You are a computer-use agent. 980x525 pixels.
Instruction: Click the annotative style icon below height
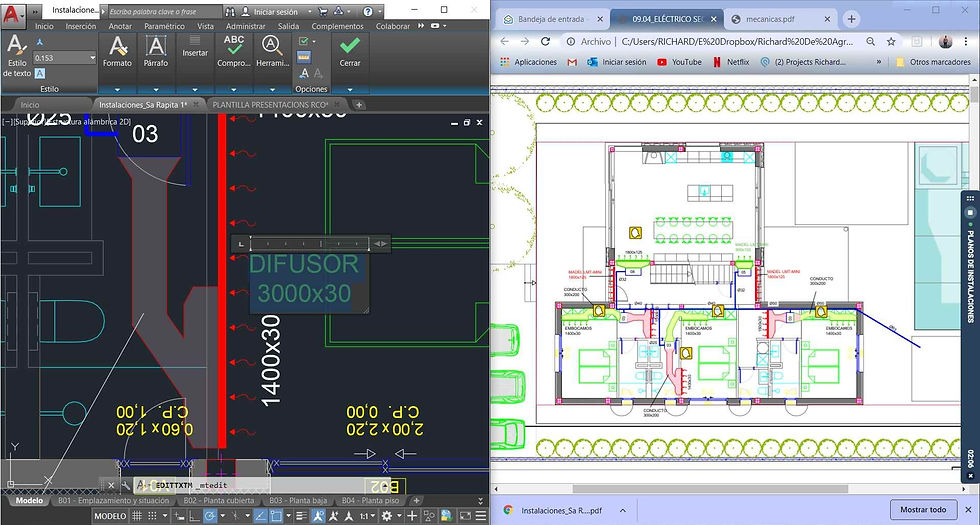coord(39,73)
